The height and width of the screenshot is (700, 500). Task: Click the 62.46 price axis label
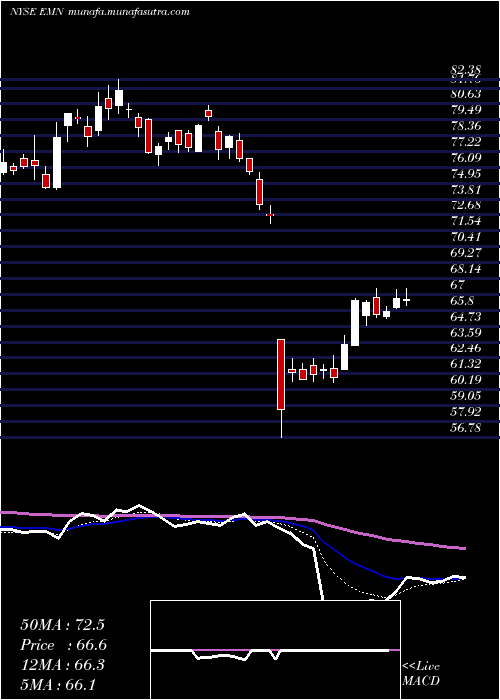click(466, 348)
